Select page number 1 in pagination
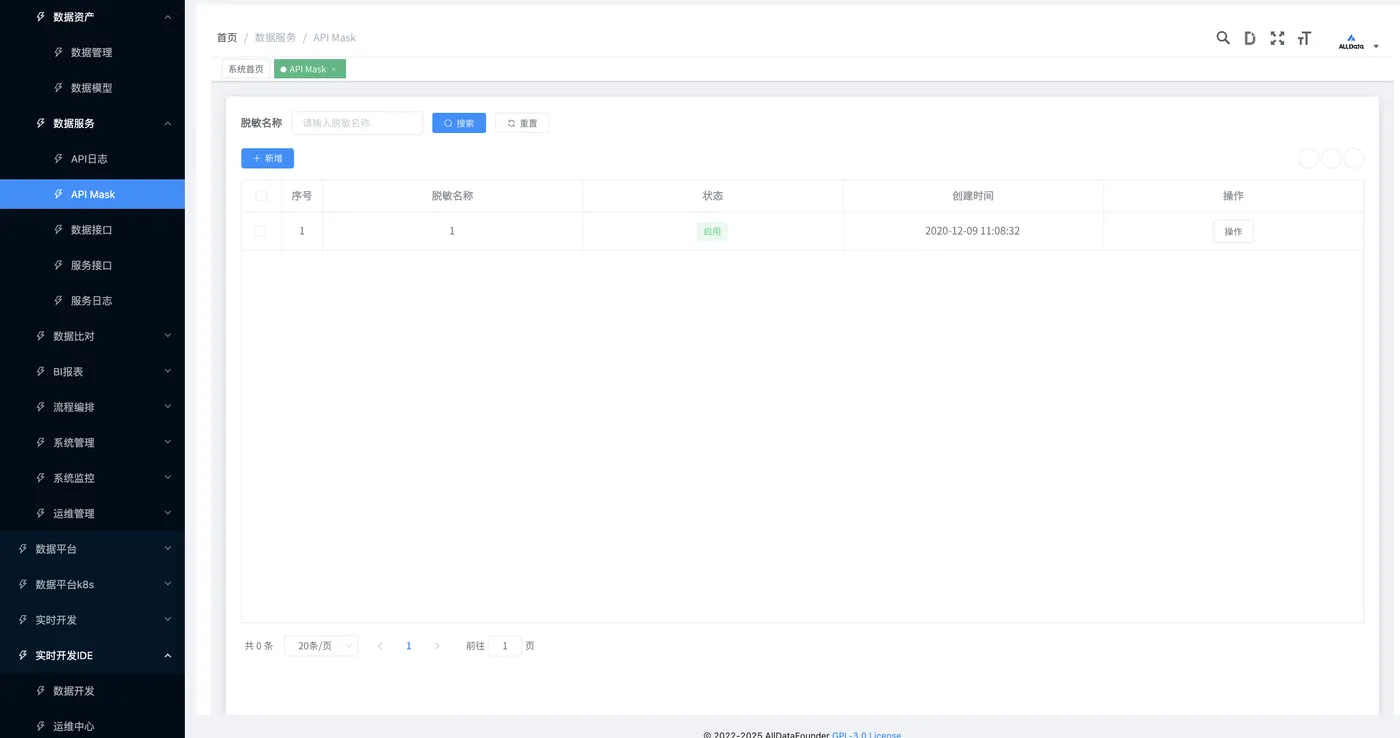Viewport: 1400px width, 738px height. click(x=409, y=646)
